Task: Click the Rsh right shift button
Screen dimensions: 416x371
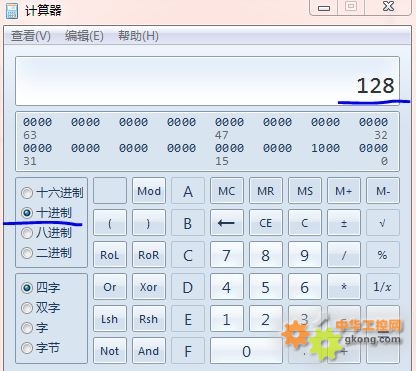Action: [x=149, y=319]
